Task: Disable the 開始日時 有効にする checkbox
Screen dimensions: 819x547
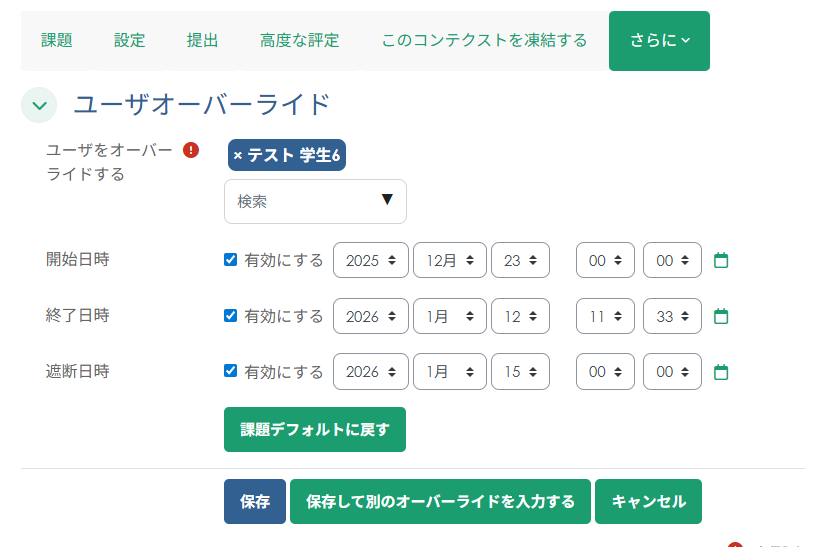Action: pos(231,260)
